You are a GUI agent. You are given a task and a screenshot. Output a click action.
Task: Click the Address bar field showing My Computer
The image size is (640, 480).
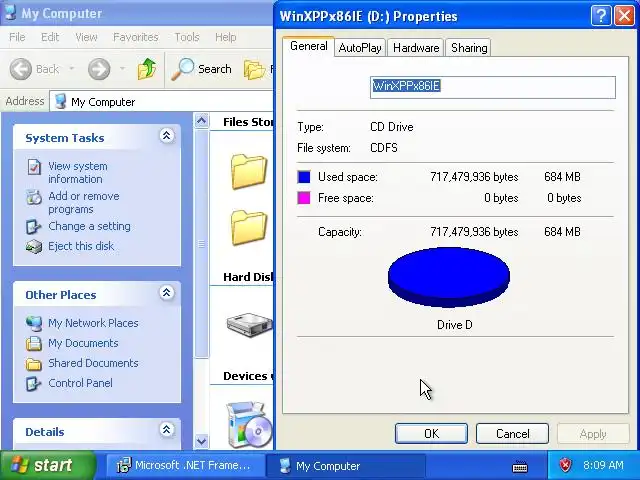point(162,101)
